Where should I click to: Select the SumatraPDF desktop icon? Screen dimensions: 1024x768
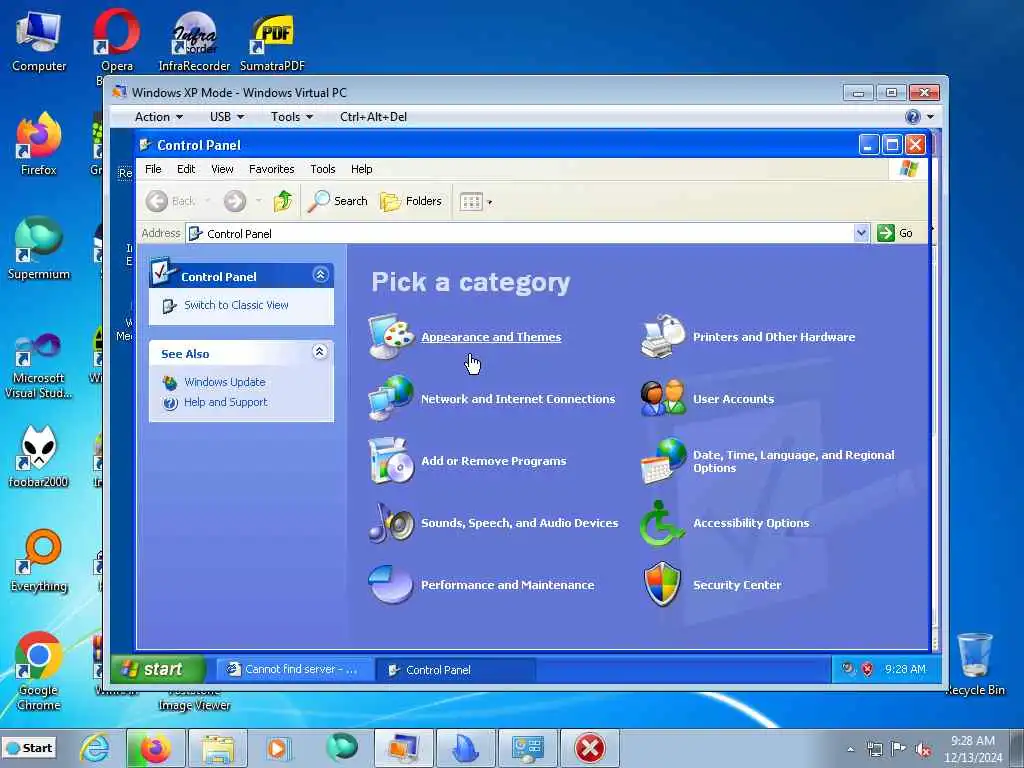(272, 40)
